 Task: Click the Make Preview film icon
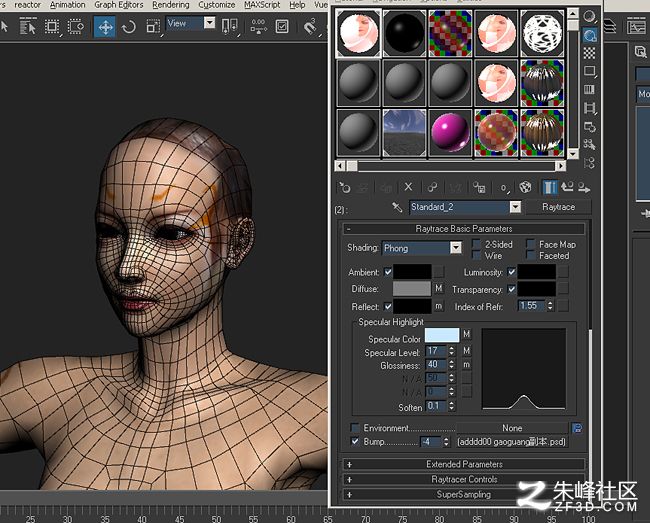tap(589, 108)
